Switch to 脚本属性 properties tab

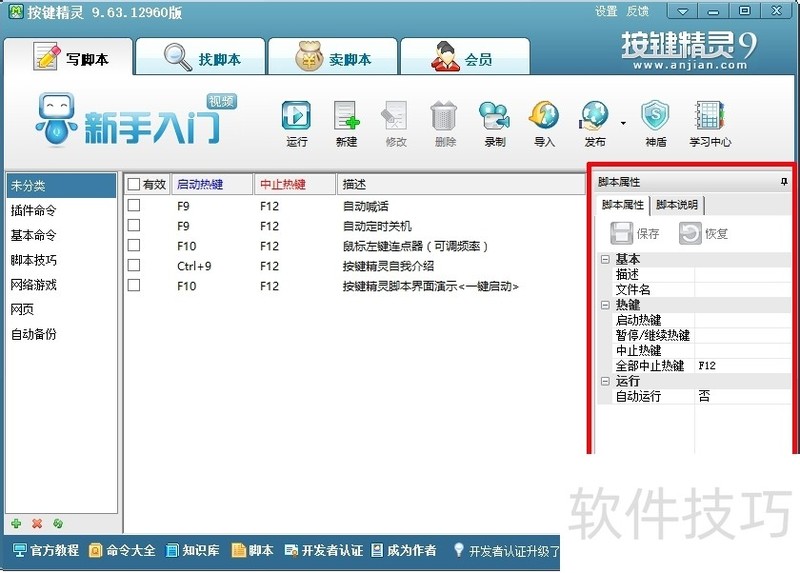(622, 205)
